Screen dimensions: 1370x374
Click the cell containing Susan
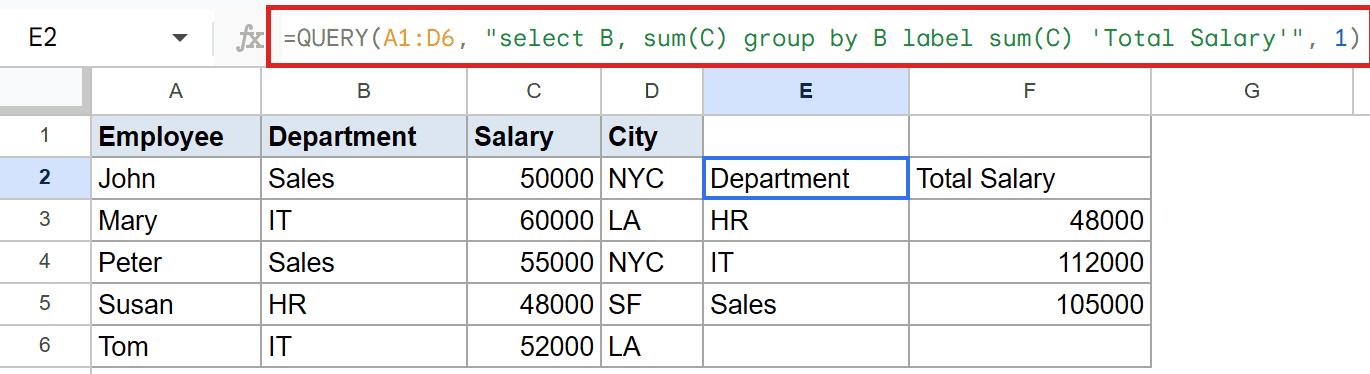pos(176,304)
